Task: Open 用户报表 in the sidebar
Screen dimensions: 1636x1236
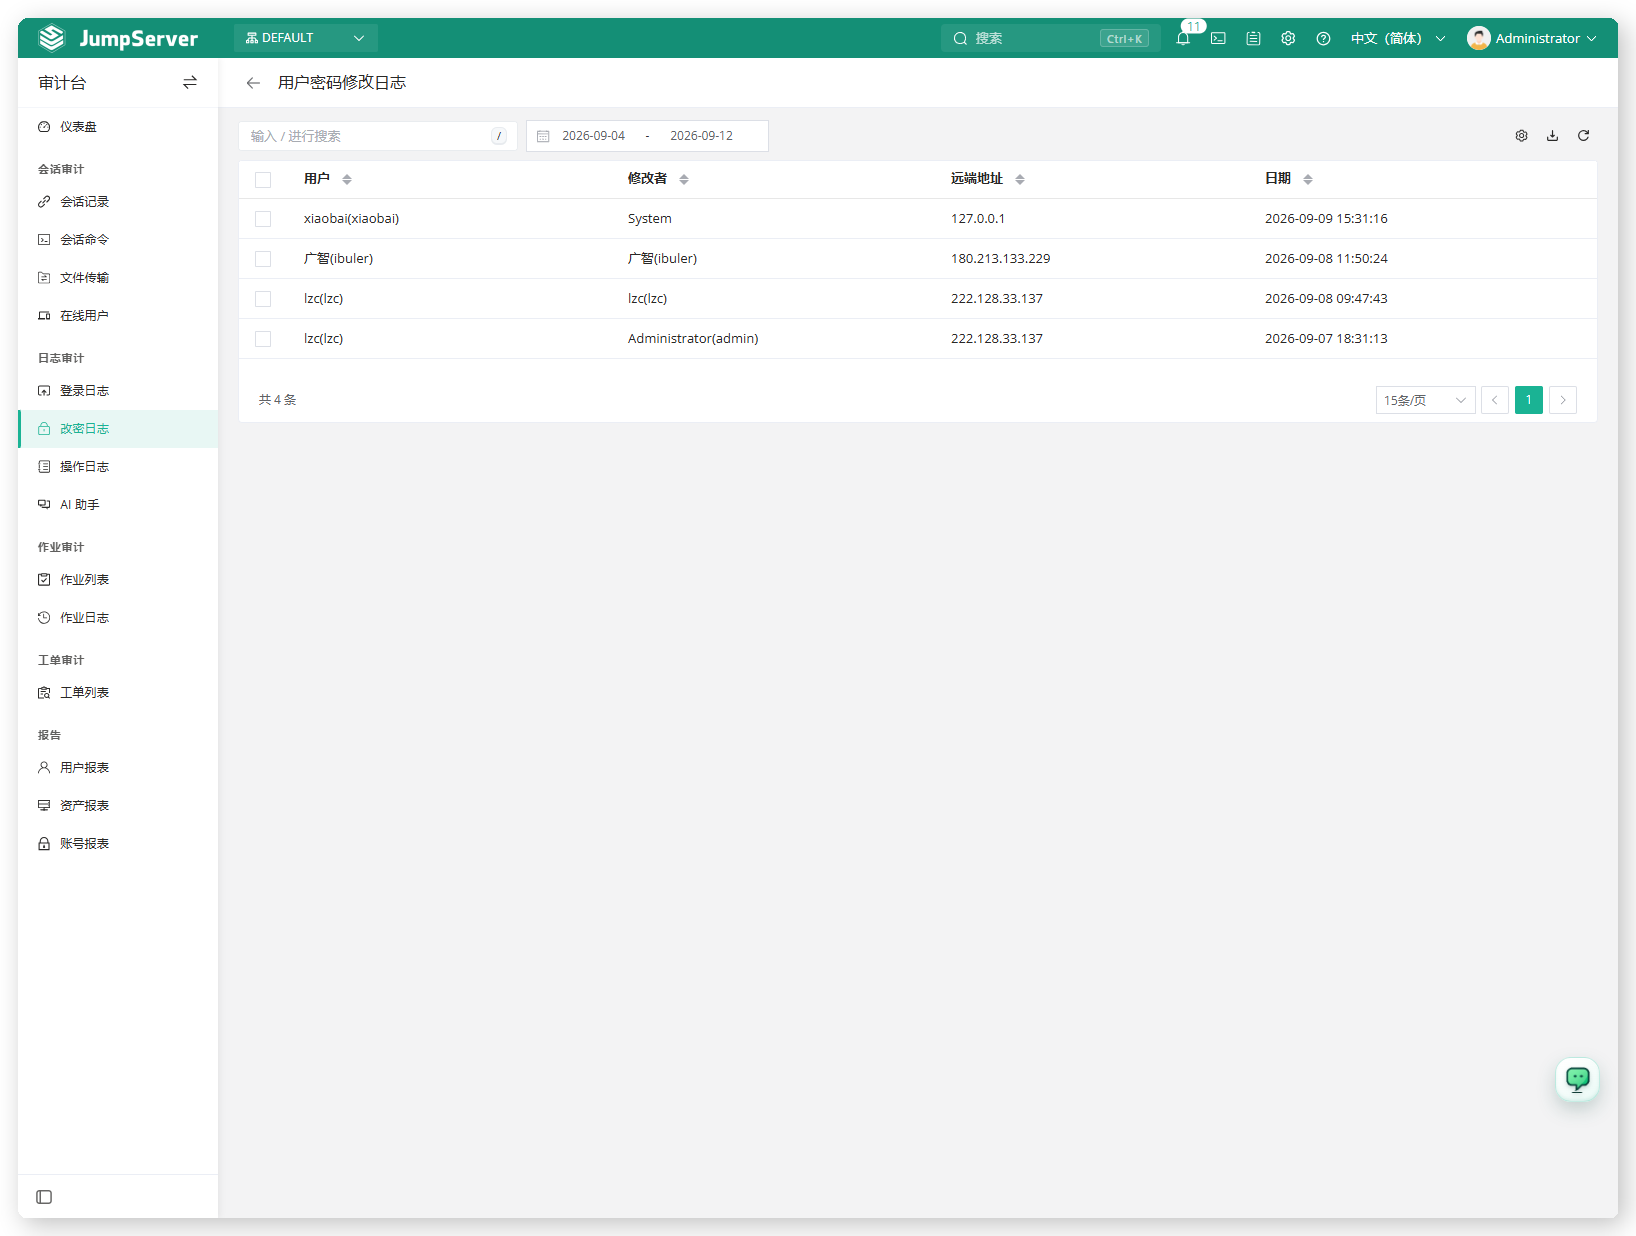Action: [118, 768]
